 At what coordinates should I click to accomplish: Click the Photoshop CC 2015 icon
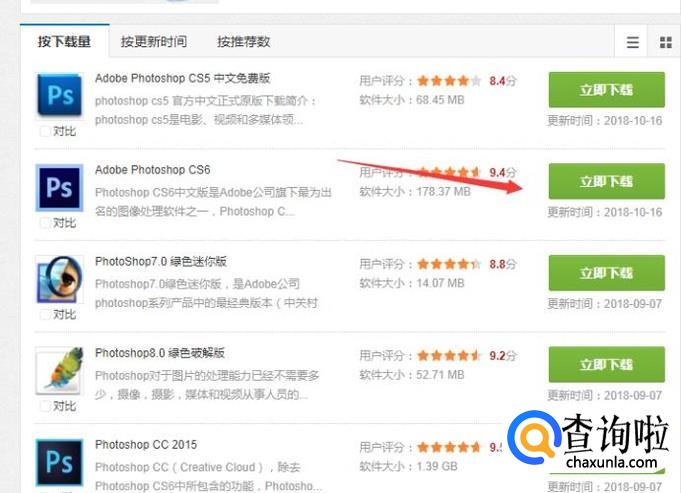(x=60, y=462)
